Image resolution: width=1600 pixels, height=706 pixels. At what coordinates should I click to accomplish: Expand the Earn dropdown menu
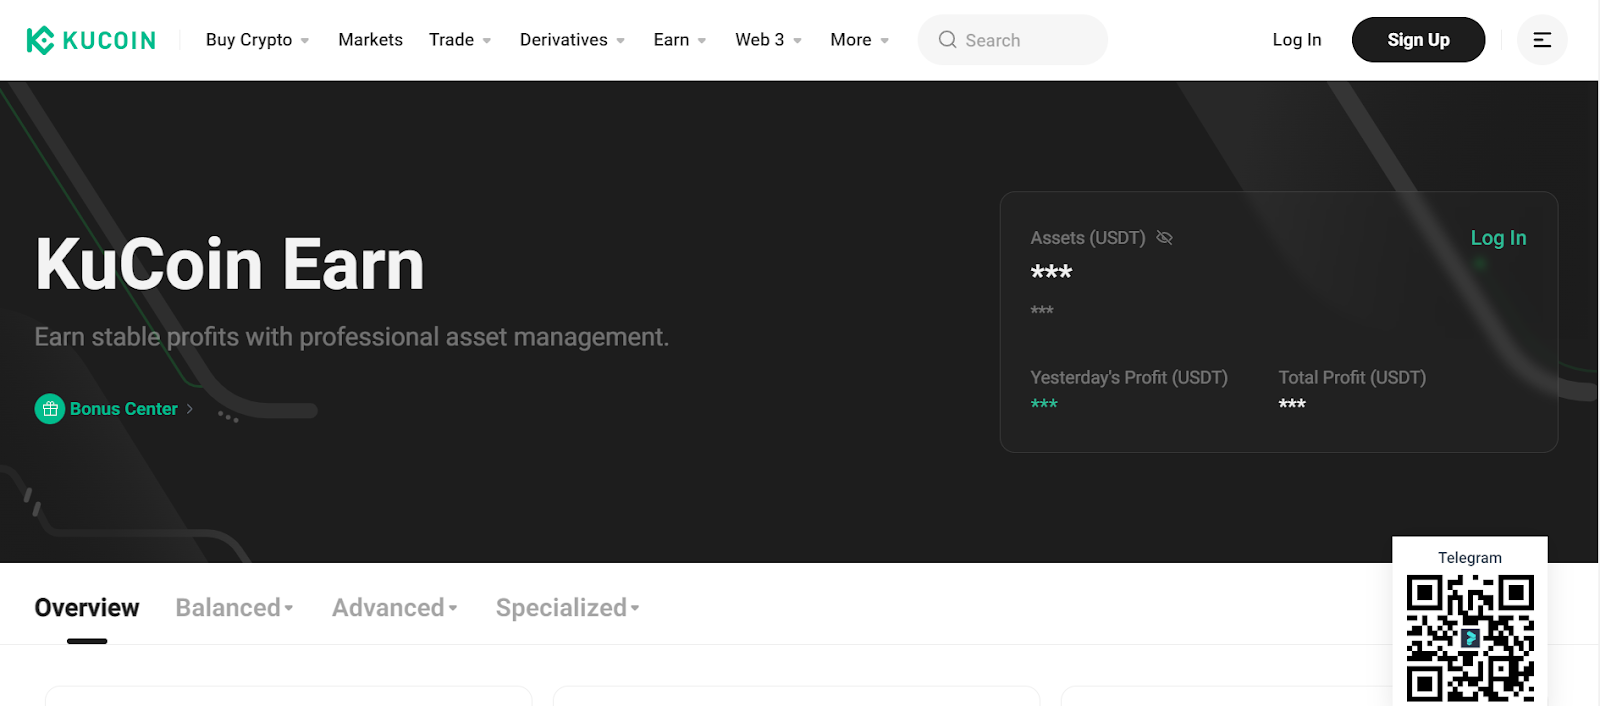680,40
